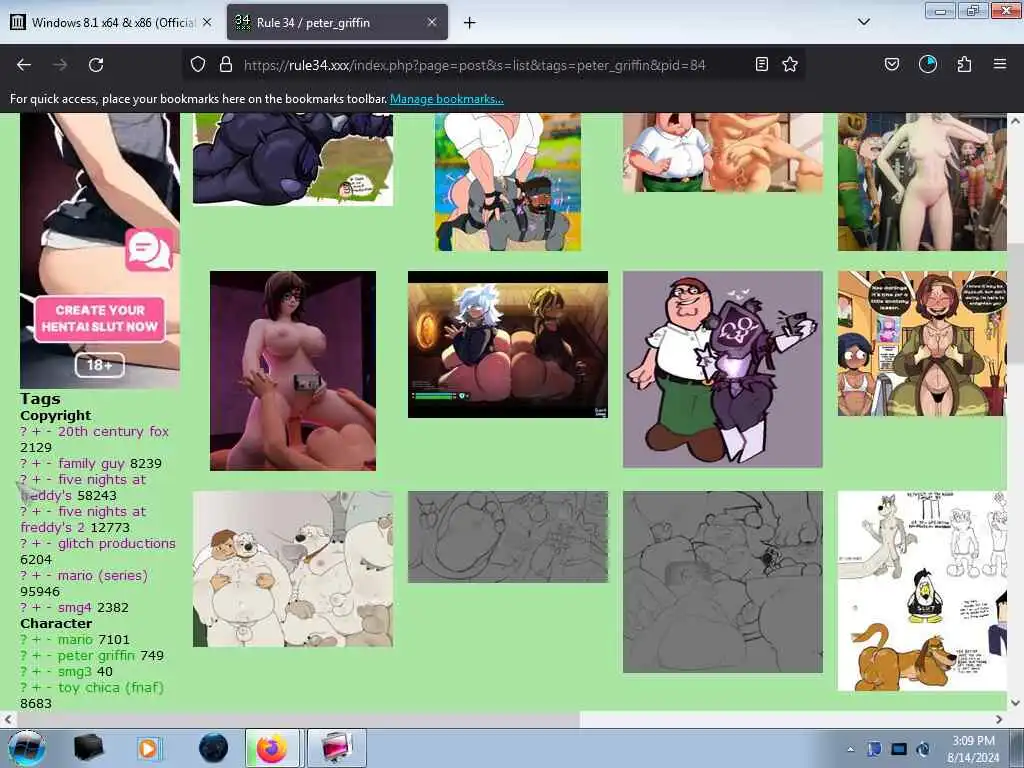
Task: Open the Firefox account profile icon
Action: (x=928, y=64)
